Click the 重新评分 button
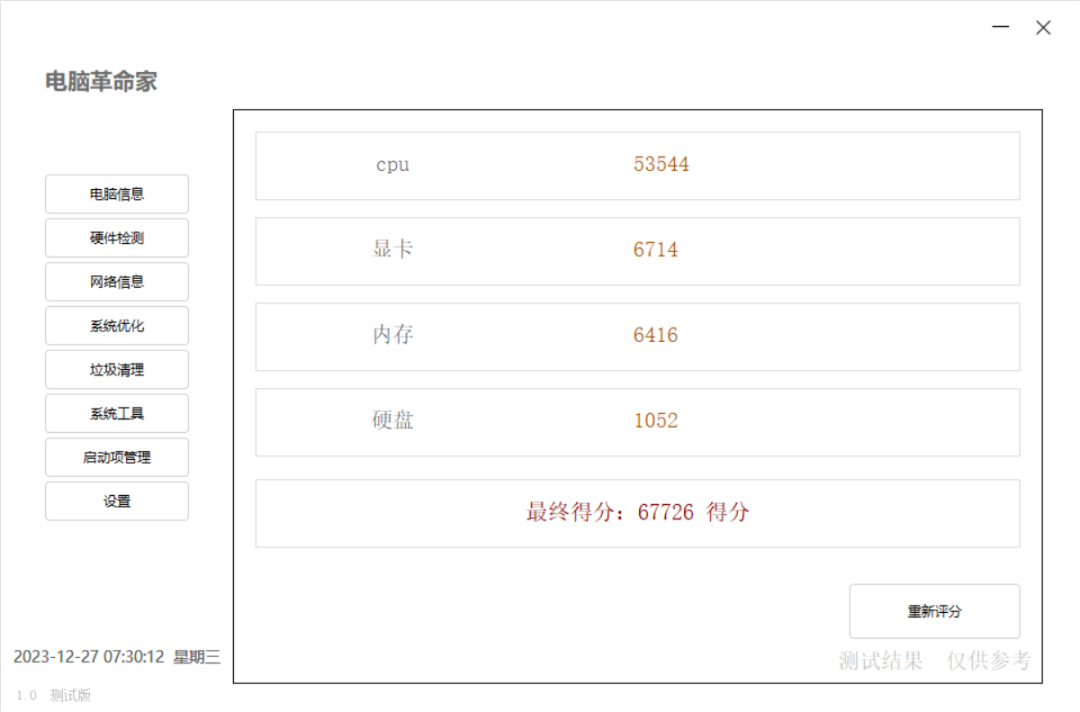The image size is (1080, 712). pos(934,611)
